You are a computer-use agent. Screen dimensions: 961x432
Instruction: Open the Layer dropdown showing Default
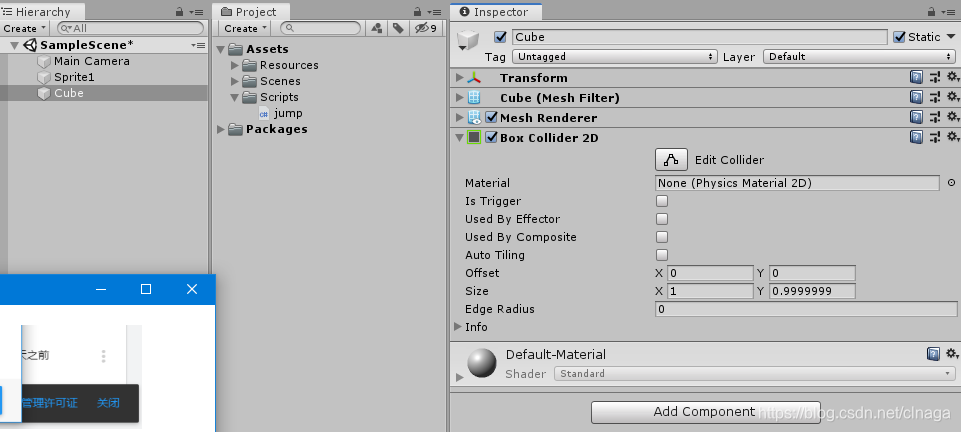pyautogui.click(x=859, y=56)
